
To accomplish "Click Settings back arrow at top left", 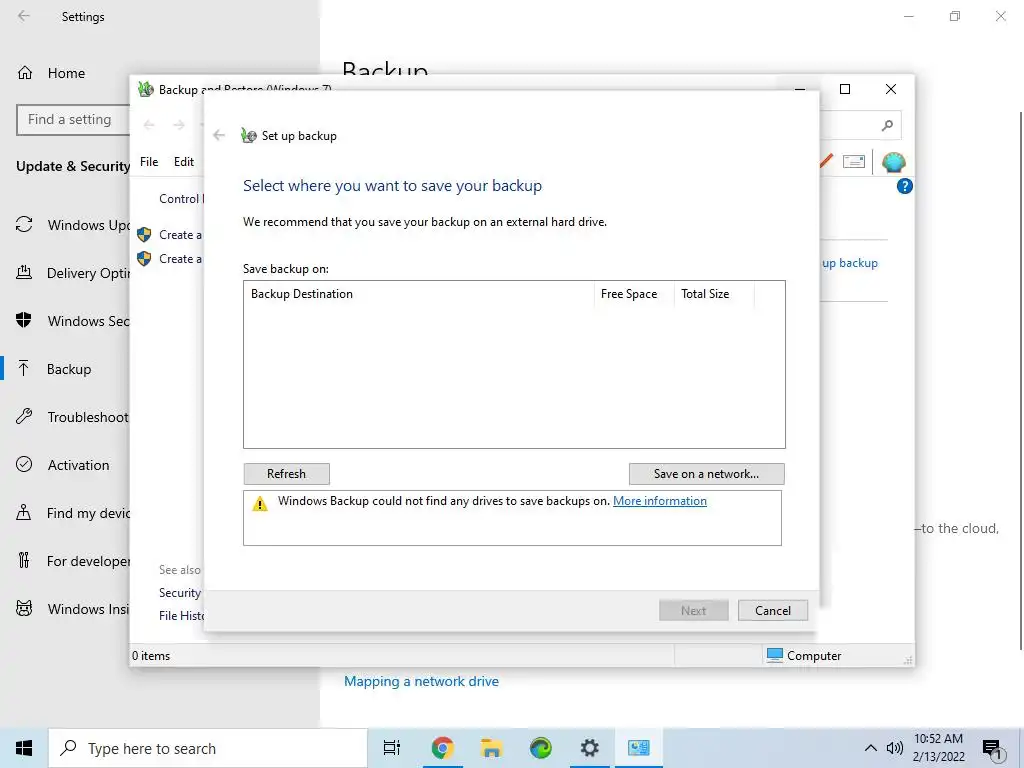I will point(24,16).
